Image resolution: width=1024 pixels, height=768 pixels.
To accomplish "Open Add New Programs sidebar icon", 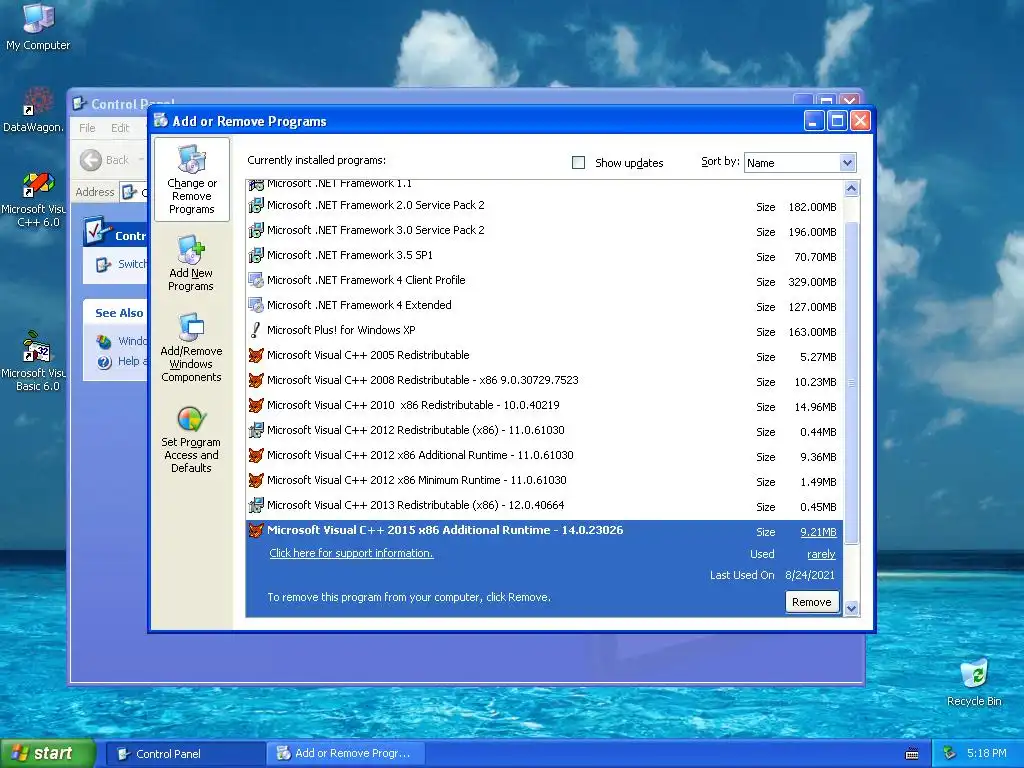I will click(191, 263).
